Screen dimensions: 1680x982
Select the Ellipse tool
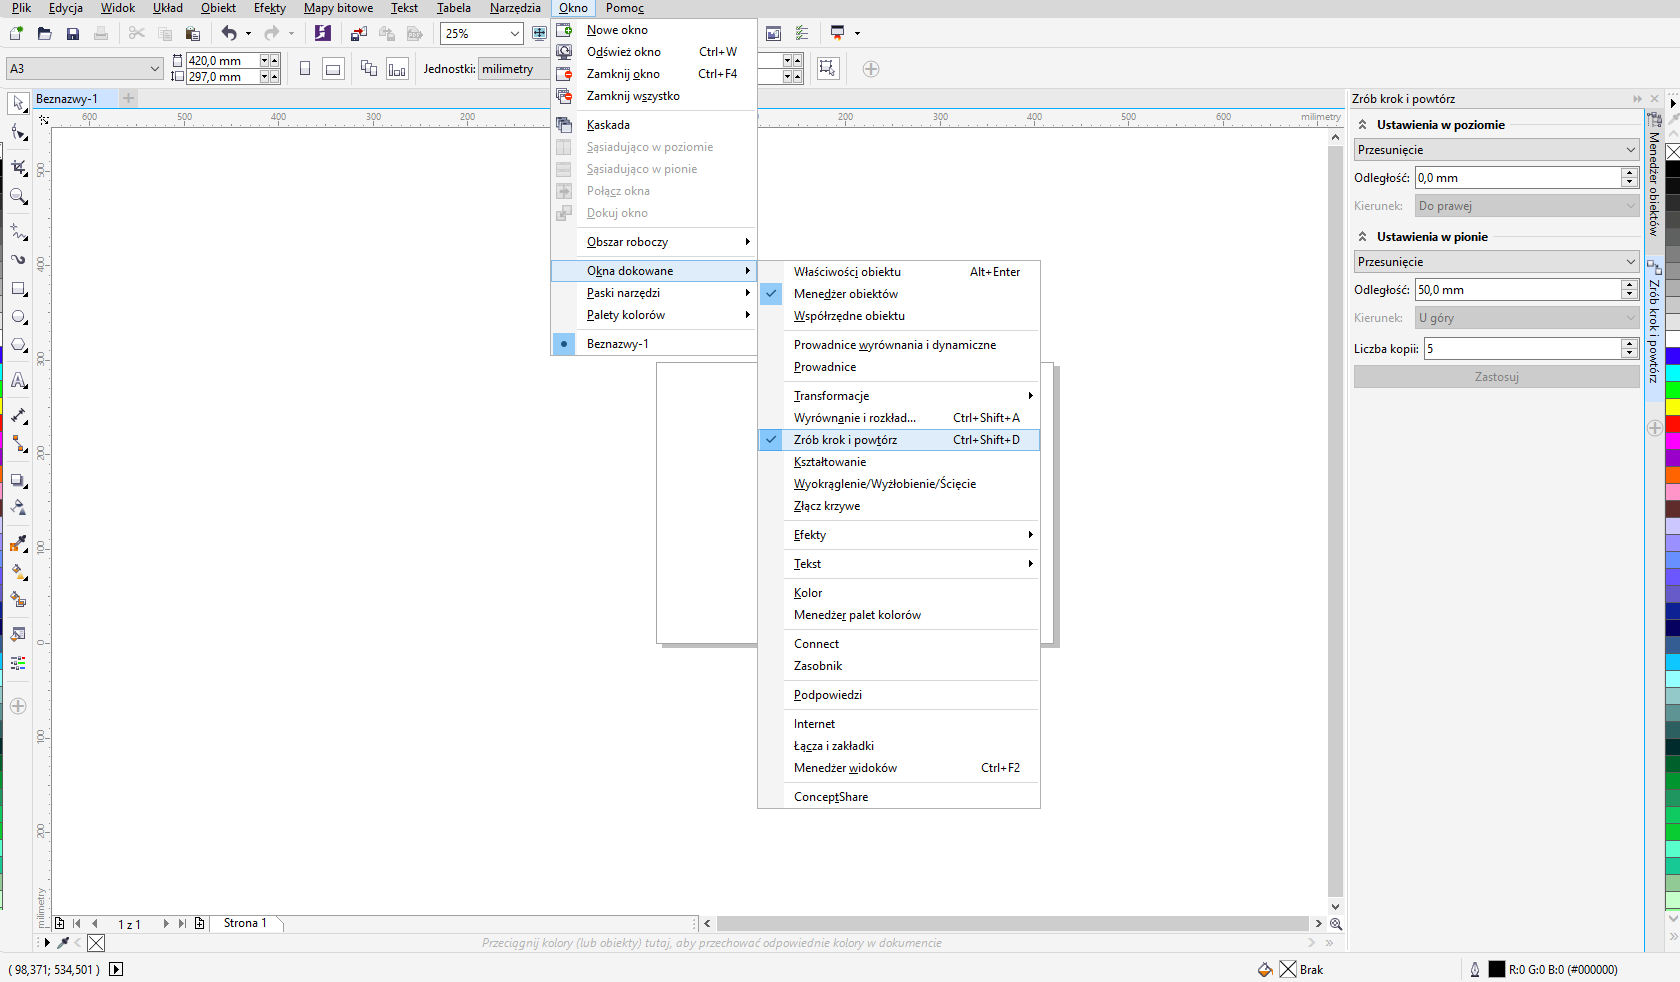18,317
